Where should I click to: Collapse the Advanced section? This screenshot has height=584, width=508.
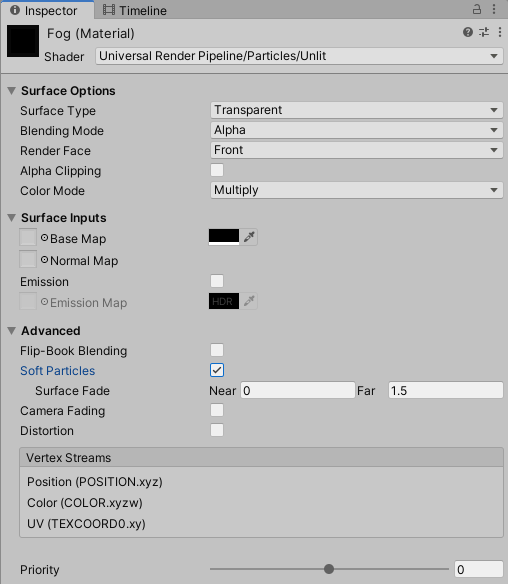pos(12,331)
